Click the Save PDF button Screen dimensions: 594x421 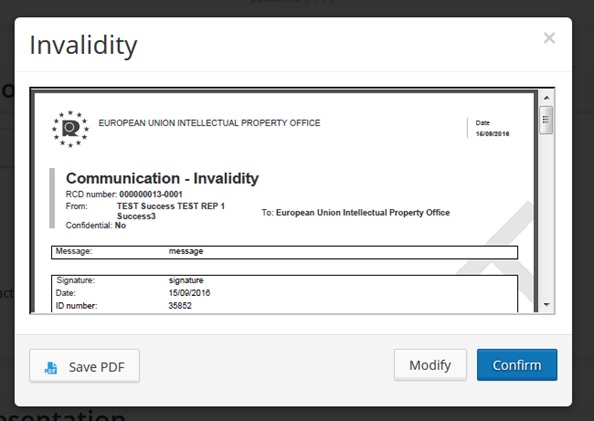(x=84, y=366)
